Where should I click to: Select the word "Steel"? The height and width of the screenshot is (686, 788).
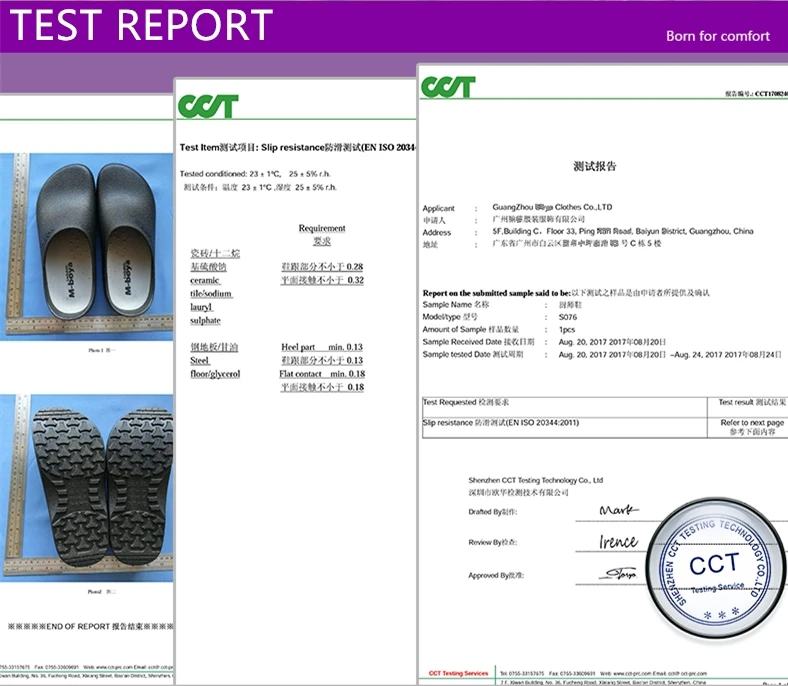pos(200,361)
